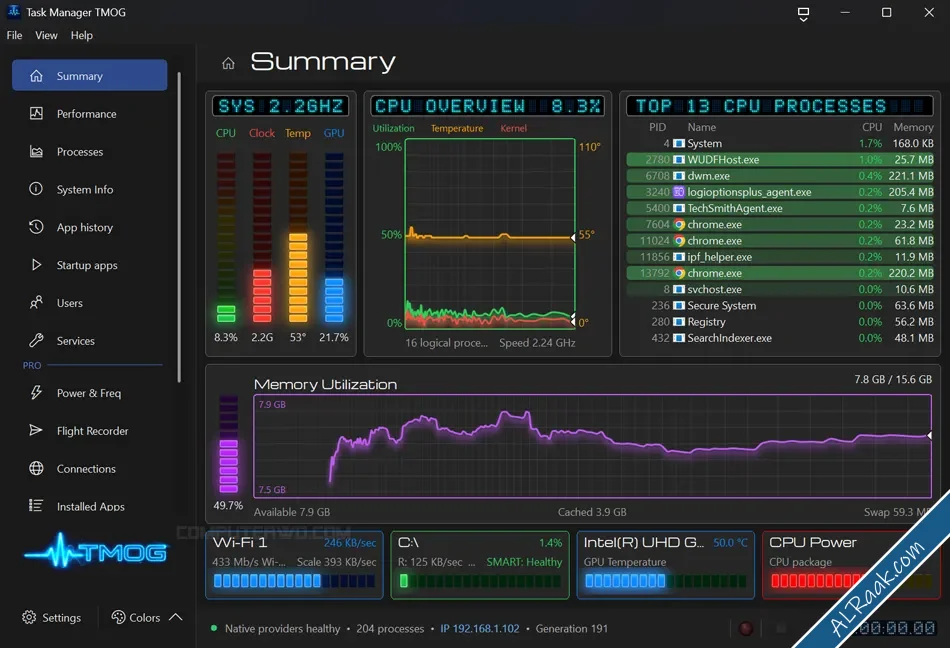
Task: Click the IP 192.168.1.102 link
Action: pos(480,629)
